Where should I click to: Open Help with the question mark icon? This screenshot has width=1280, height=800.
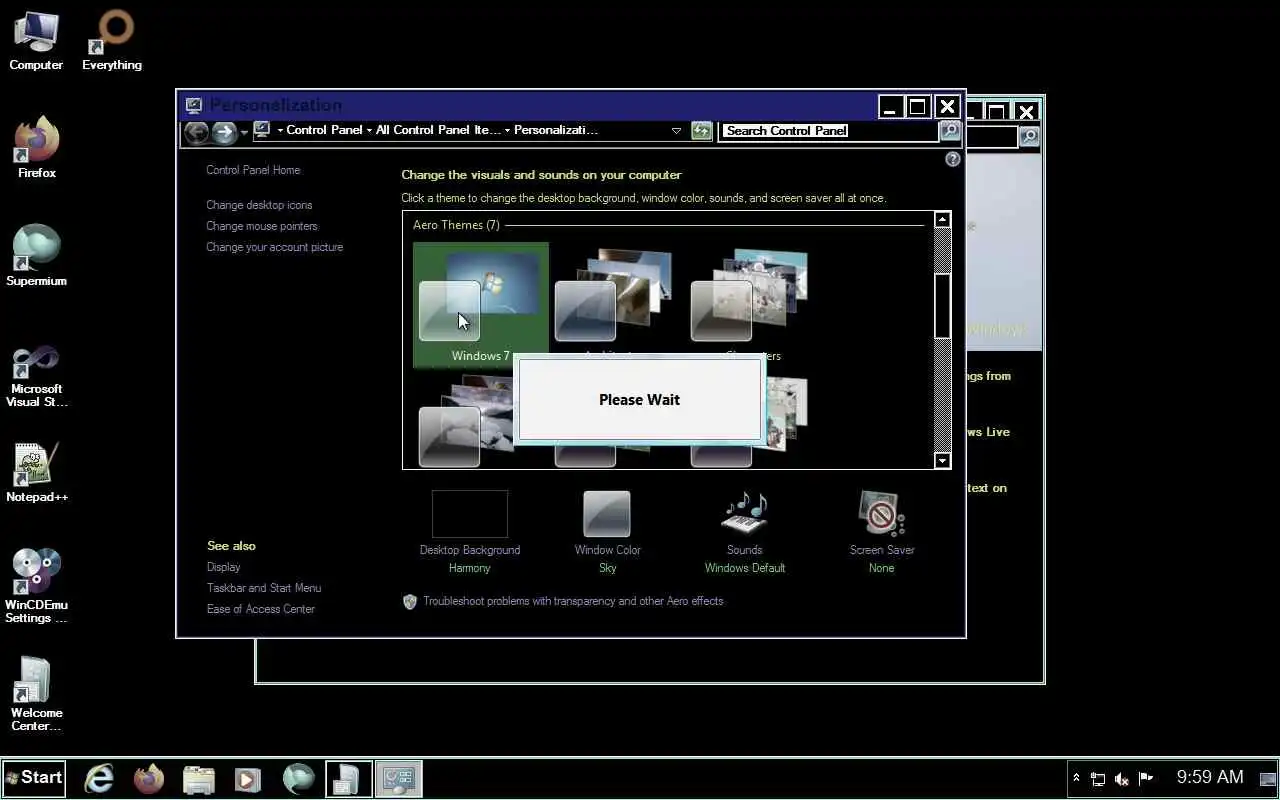pos(952,159)
